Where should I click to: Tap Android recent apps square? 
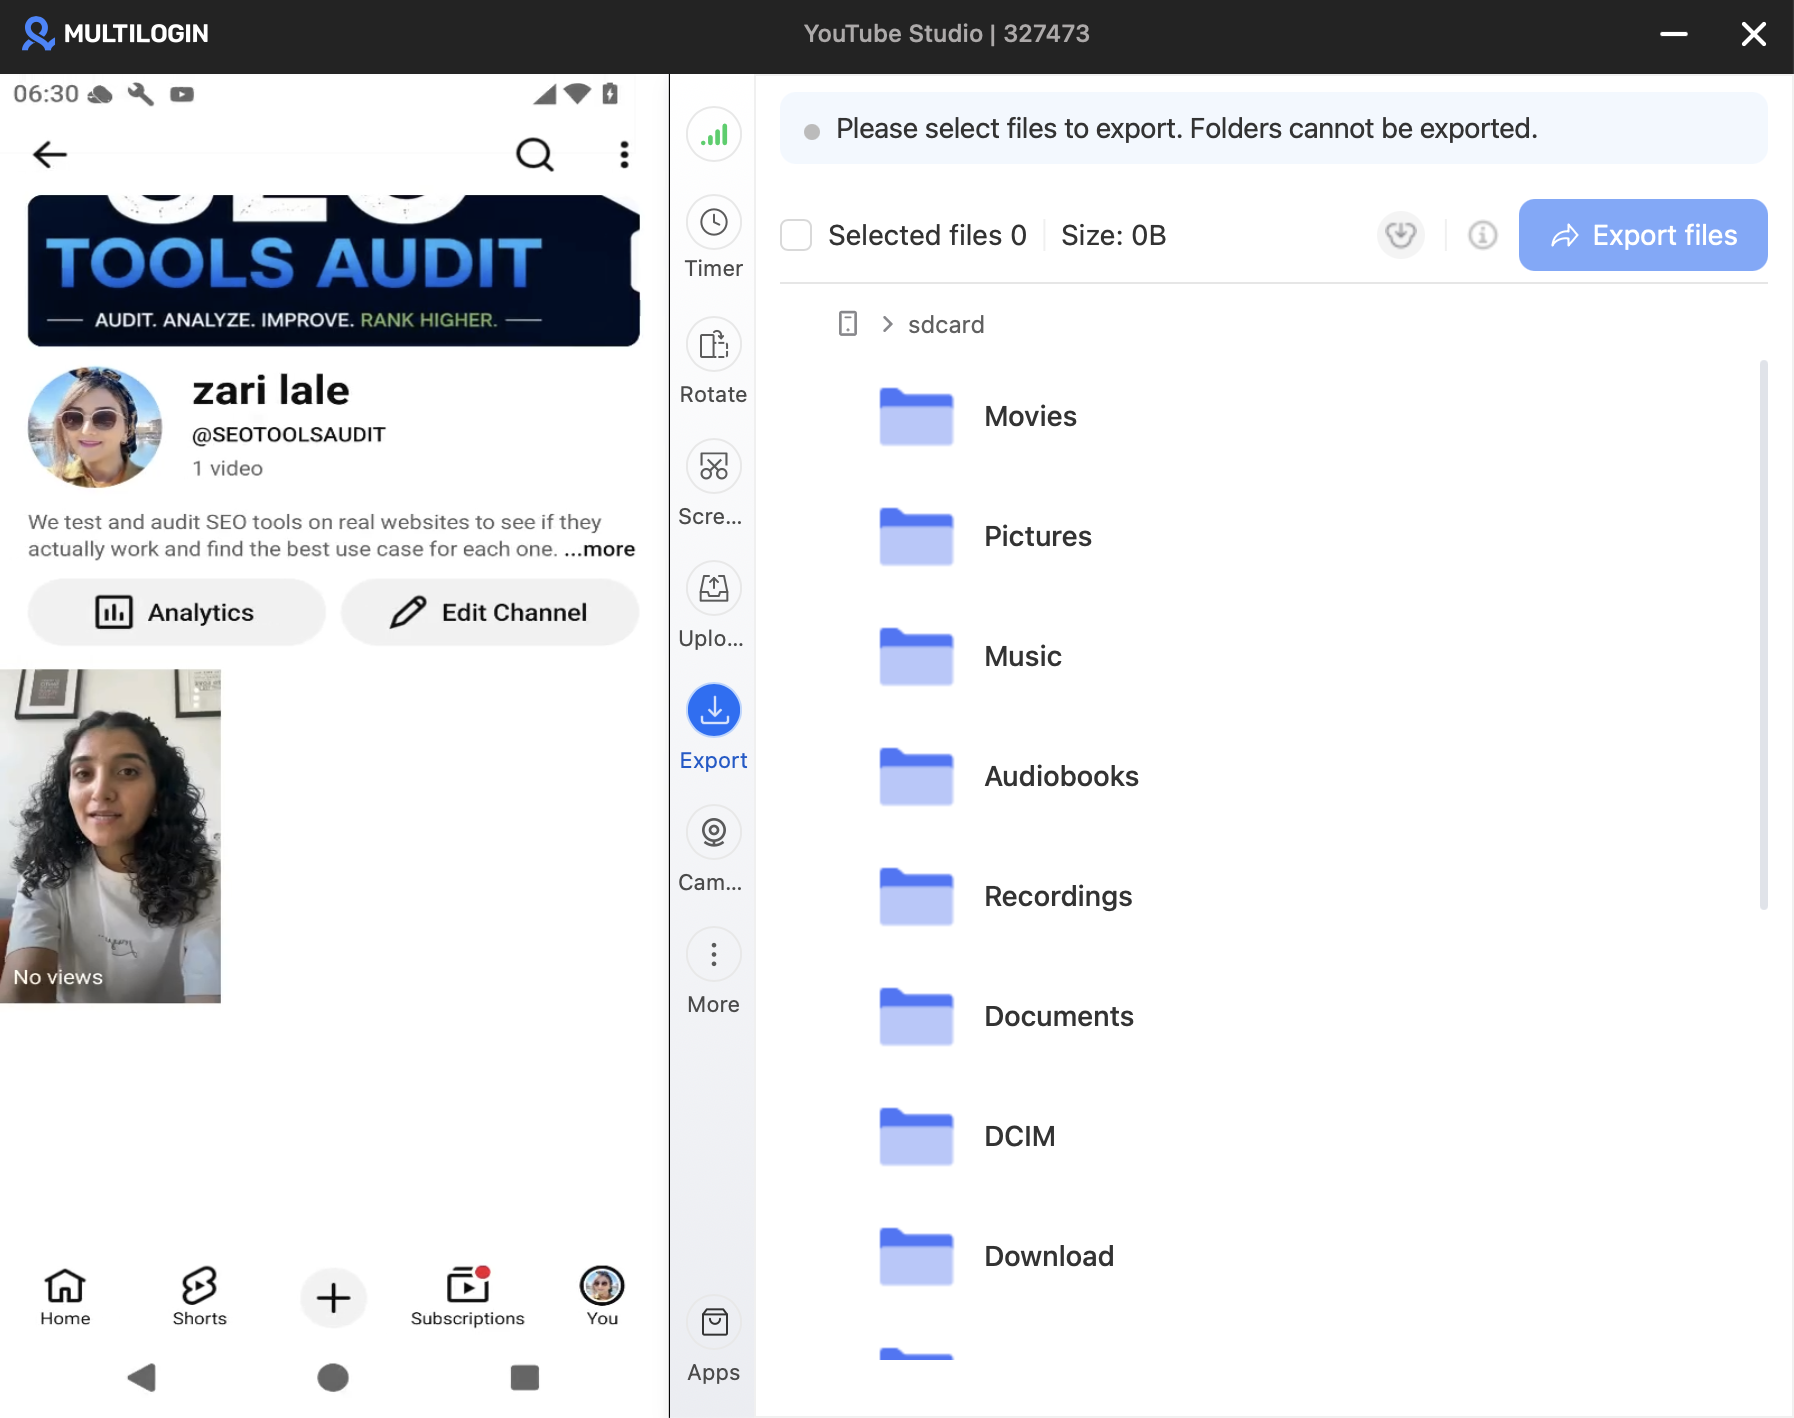(524, 1377)
